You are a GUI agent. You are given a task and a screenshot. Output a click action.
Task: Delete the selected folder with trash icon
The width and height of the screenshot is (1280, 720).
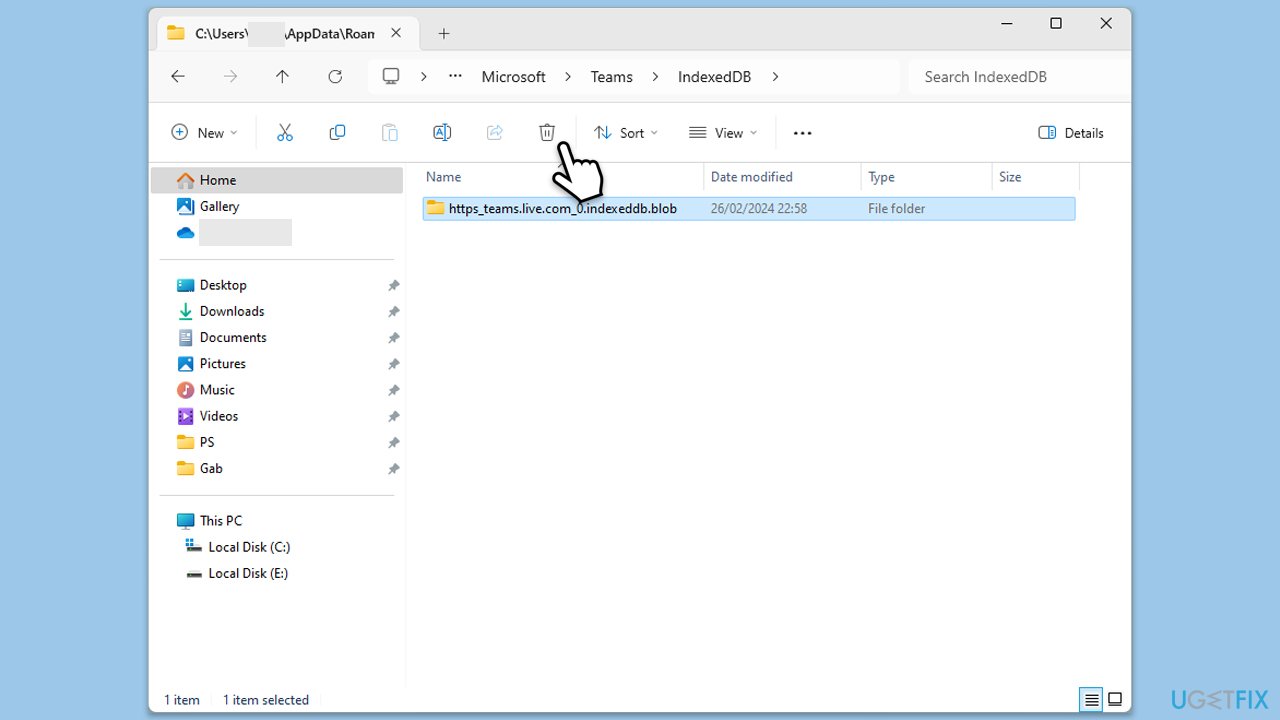(x=547, y=133)
